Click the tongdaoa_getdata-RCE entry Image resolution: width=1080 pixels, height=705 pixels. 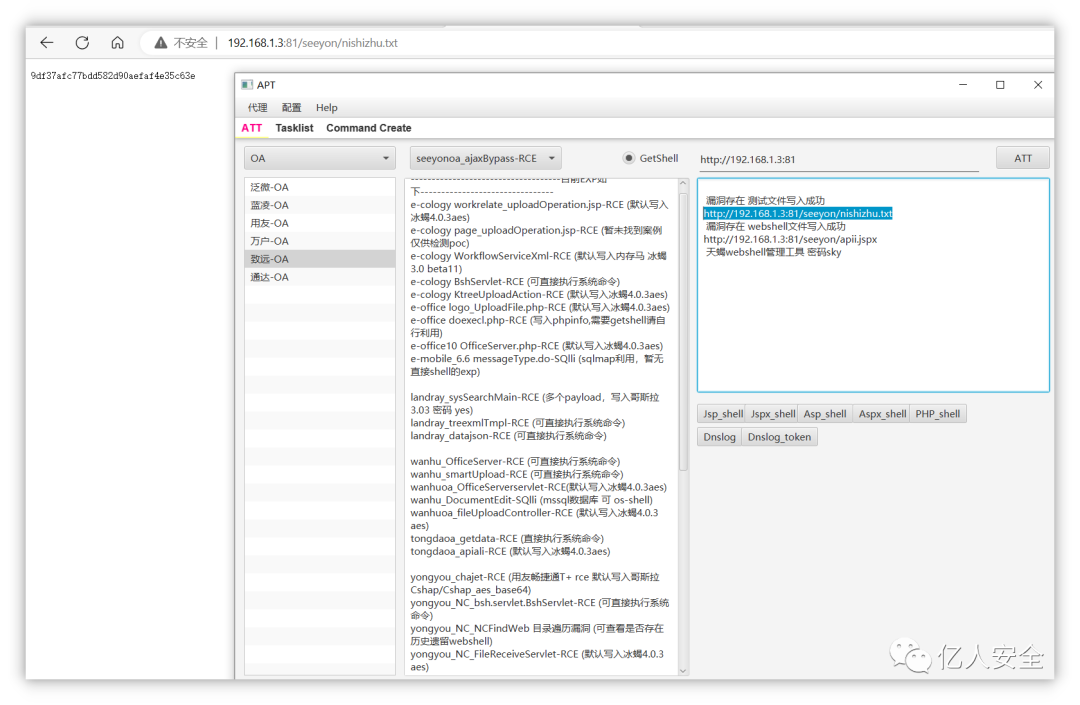point(507,539)
